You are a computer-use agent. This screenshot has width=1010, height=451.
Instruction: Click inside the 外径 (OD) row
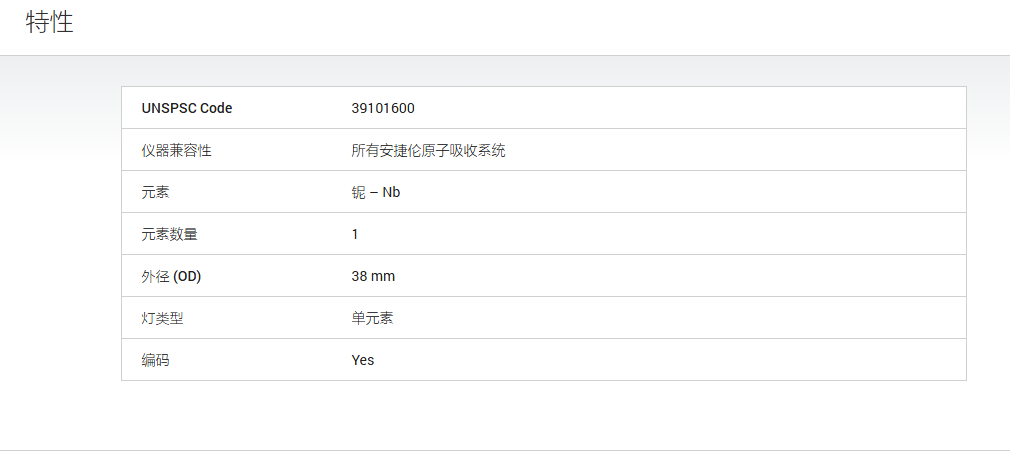pyautogui.click(x=544, y=276)
